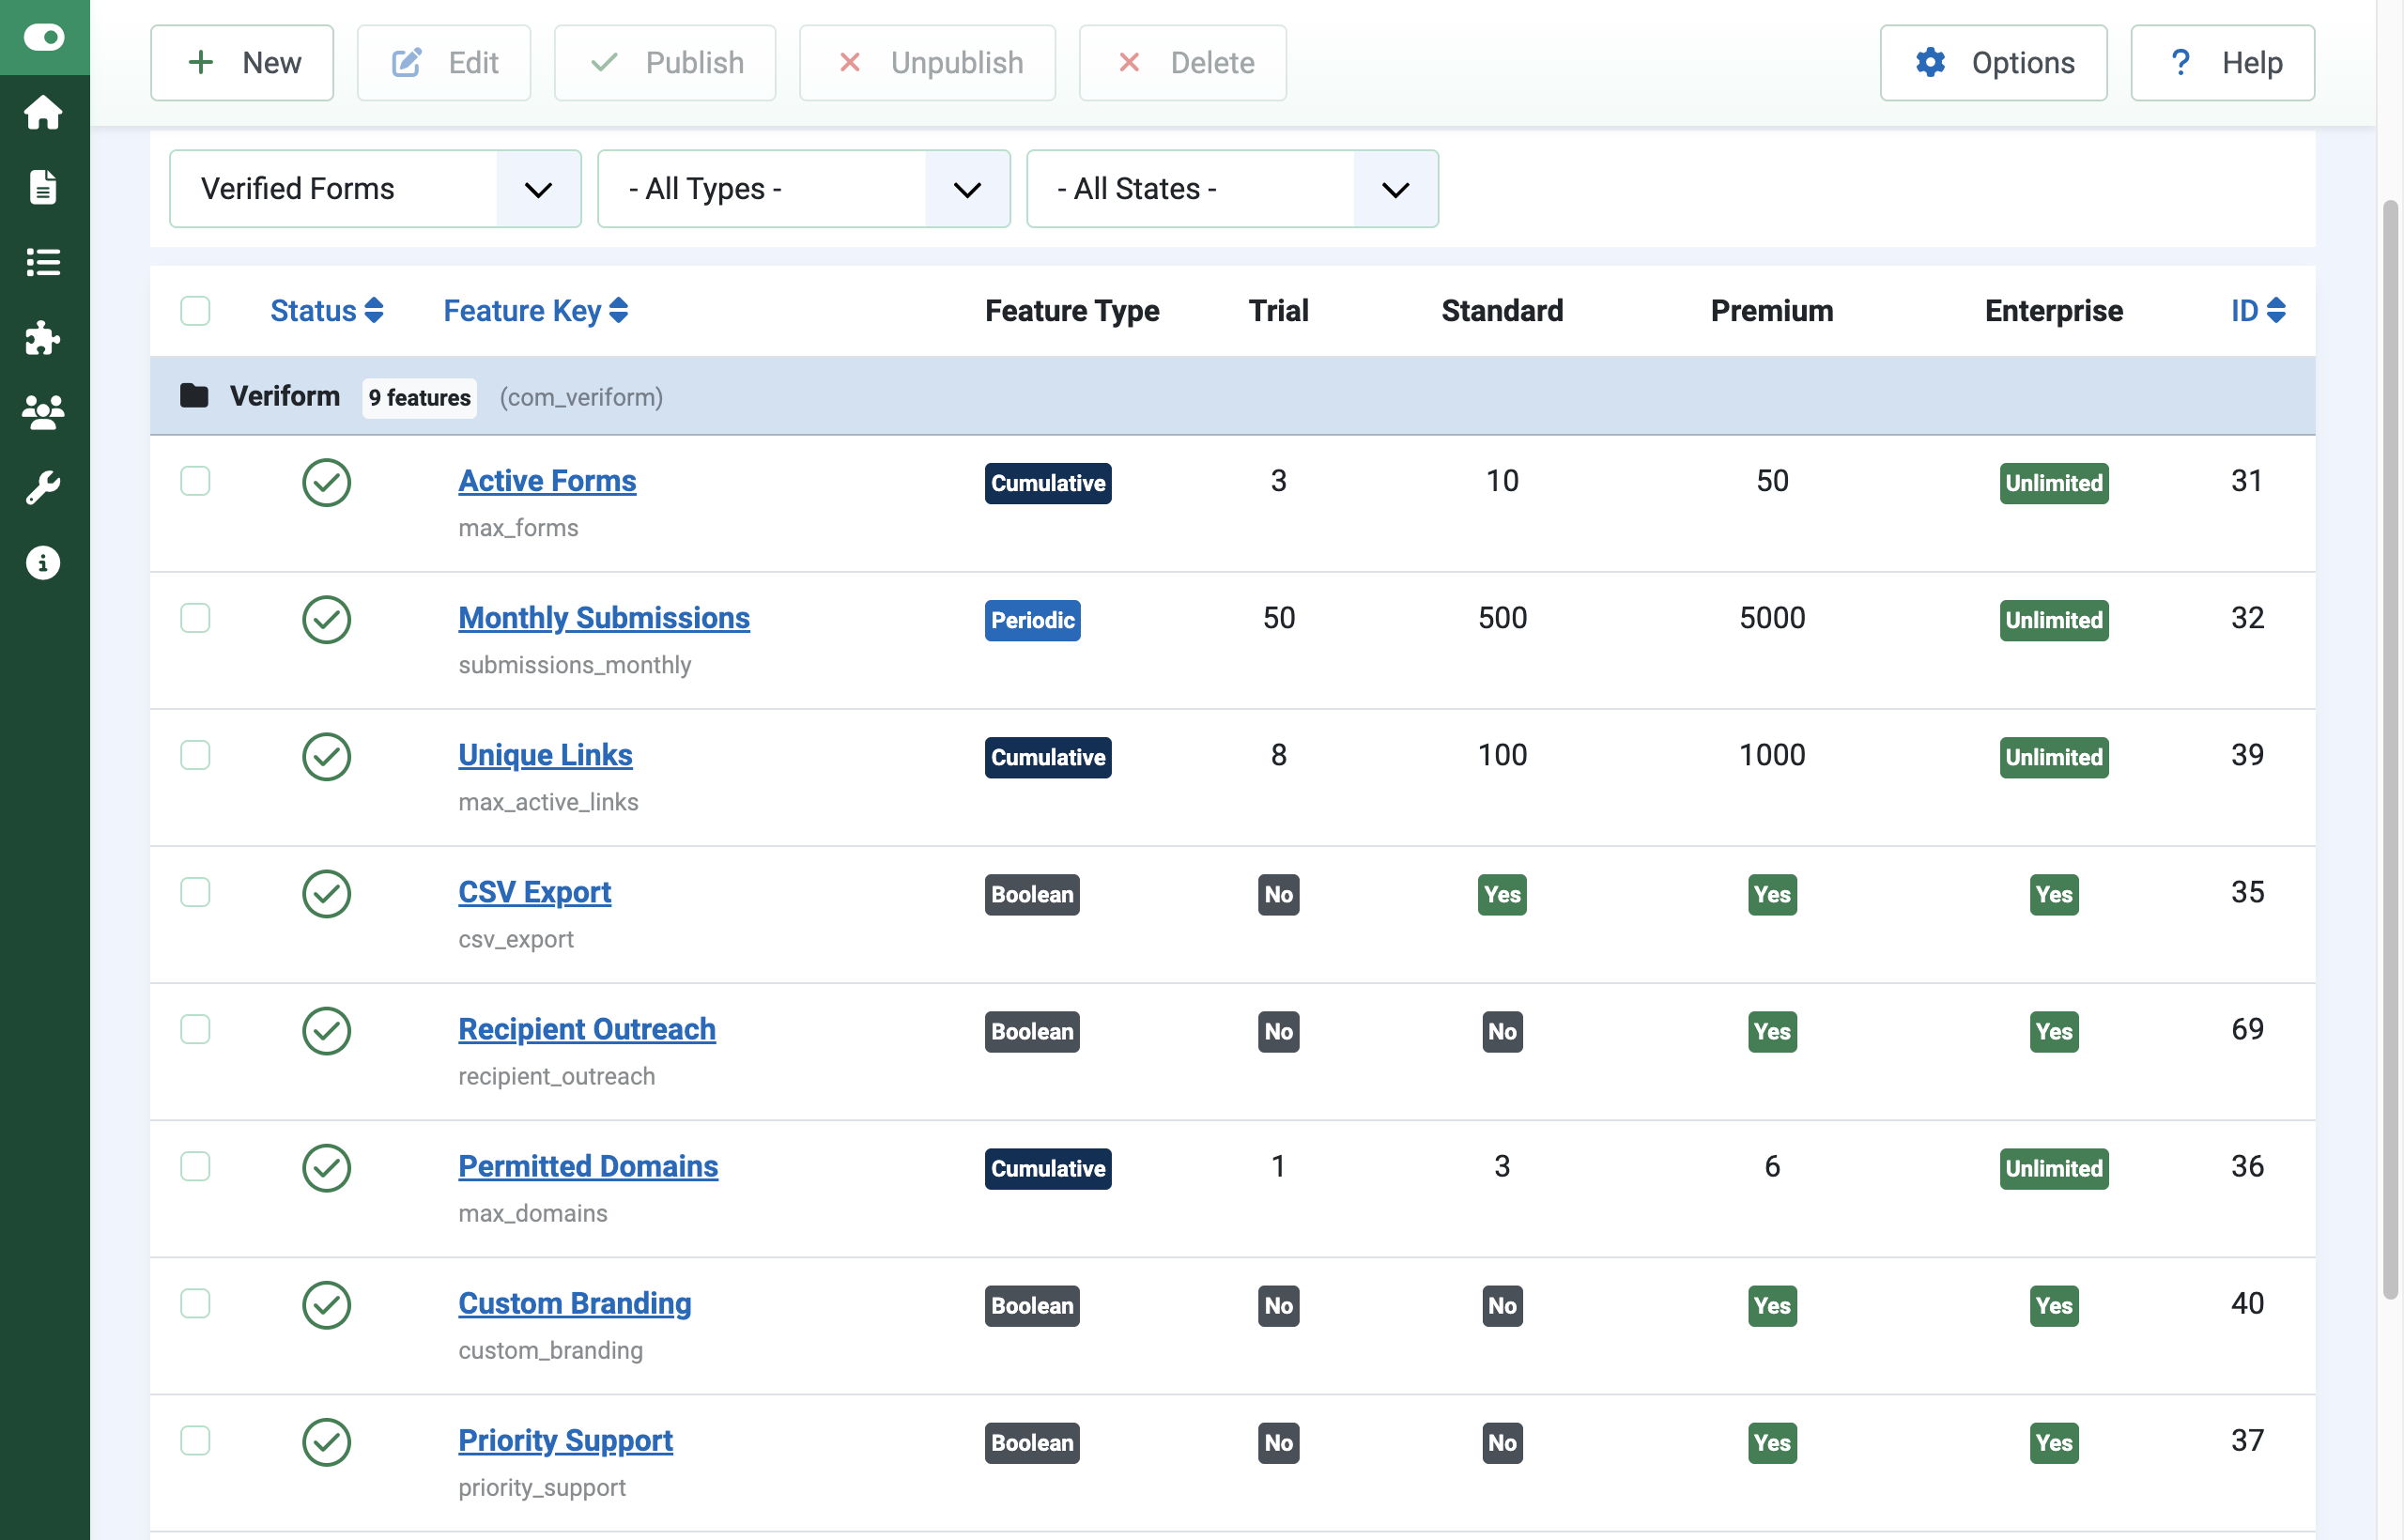Click the Veriform folder icon in the group header
Screen dimensions: 2404x1540
194,396
